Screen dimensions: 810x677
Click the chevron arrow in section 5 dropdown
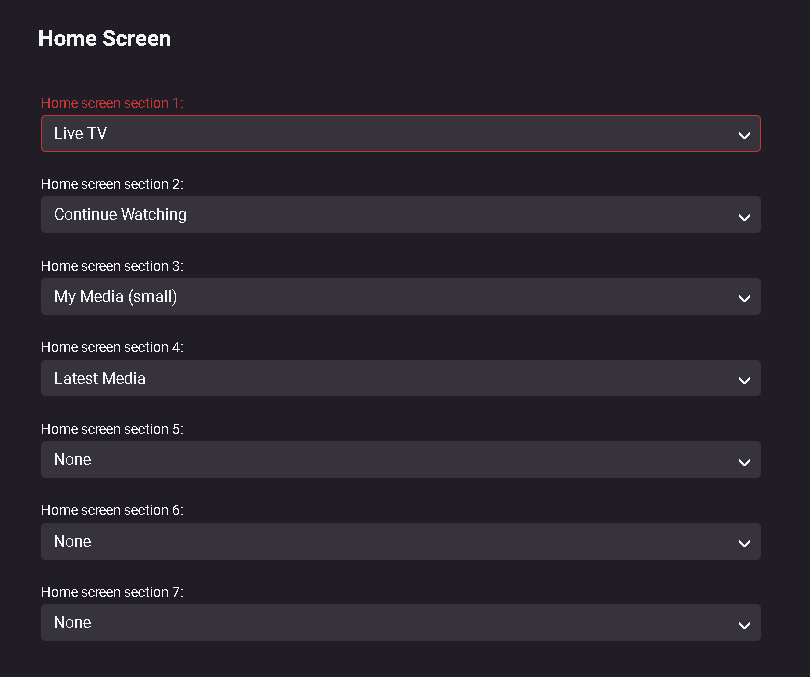pyautogui.click(x=743, y=461)
